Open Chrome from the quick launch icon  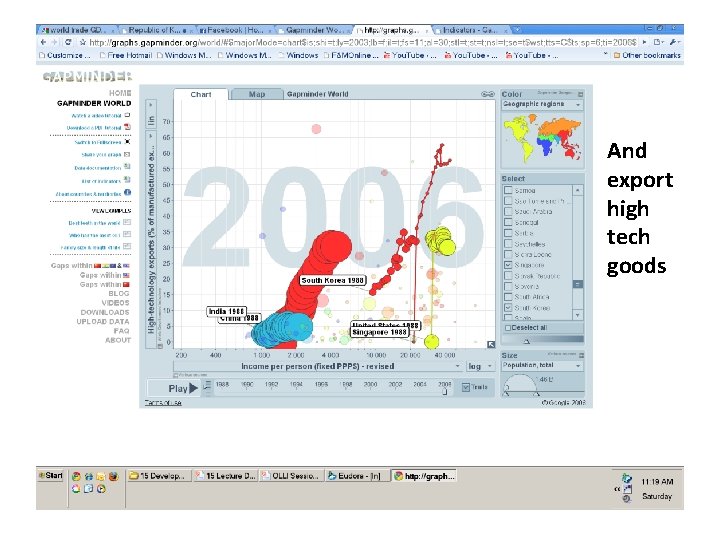pos(76,477)
